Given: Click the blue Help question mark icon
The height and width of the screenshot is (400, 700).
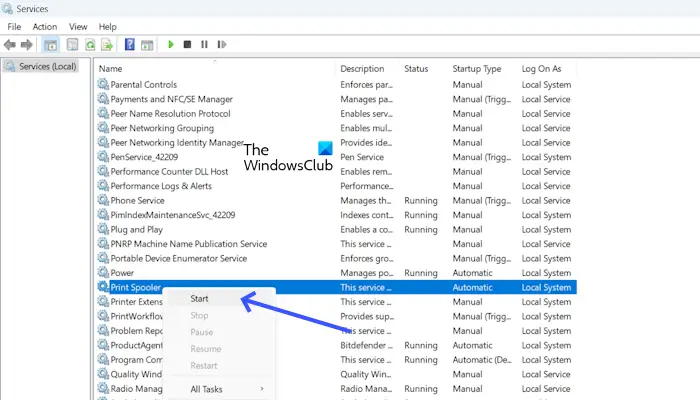Looking at the screenshot, I should [x=129, y=44].
